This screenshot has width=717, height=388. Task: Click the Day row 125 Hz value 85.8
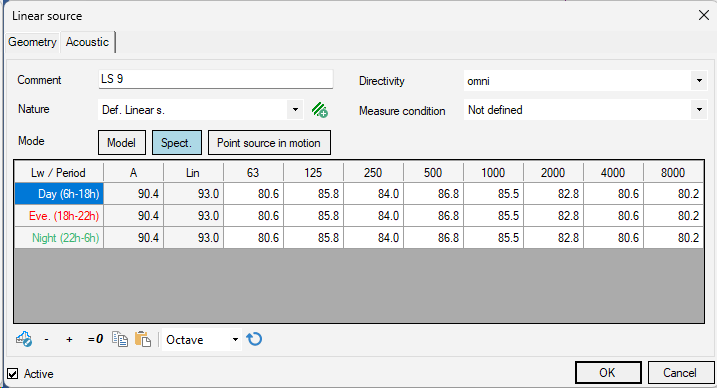[x=313, y=194]
